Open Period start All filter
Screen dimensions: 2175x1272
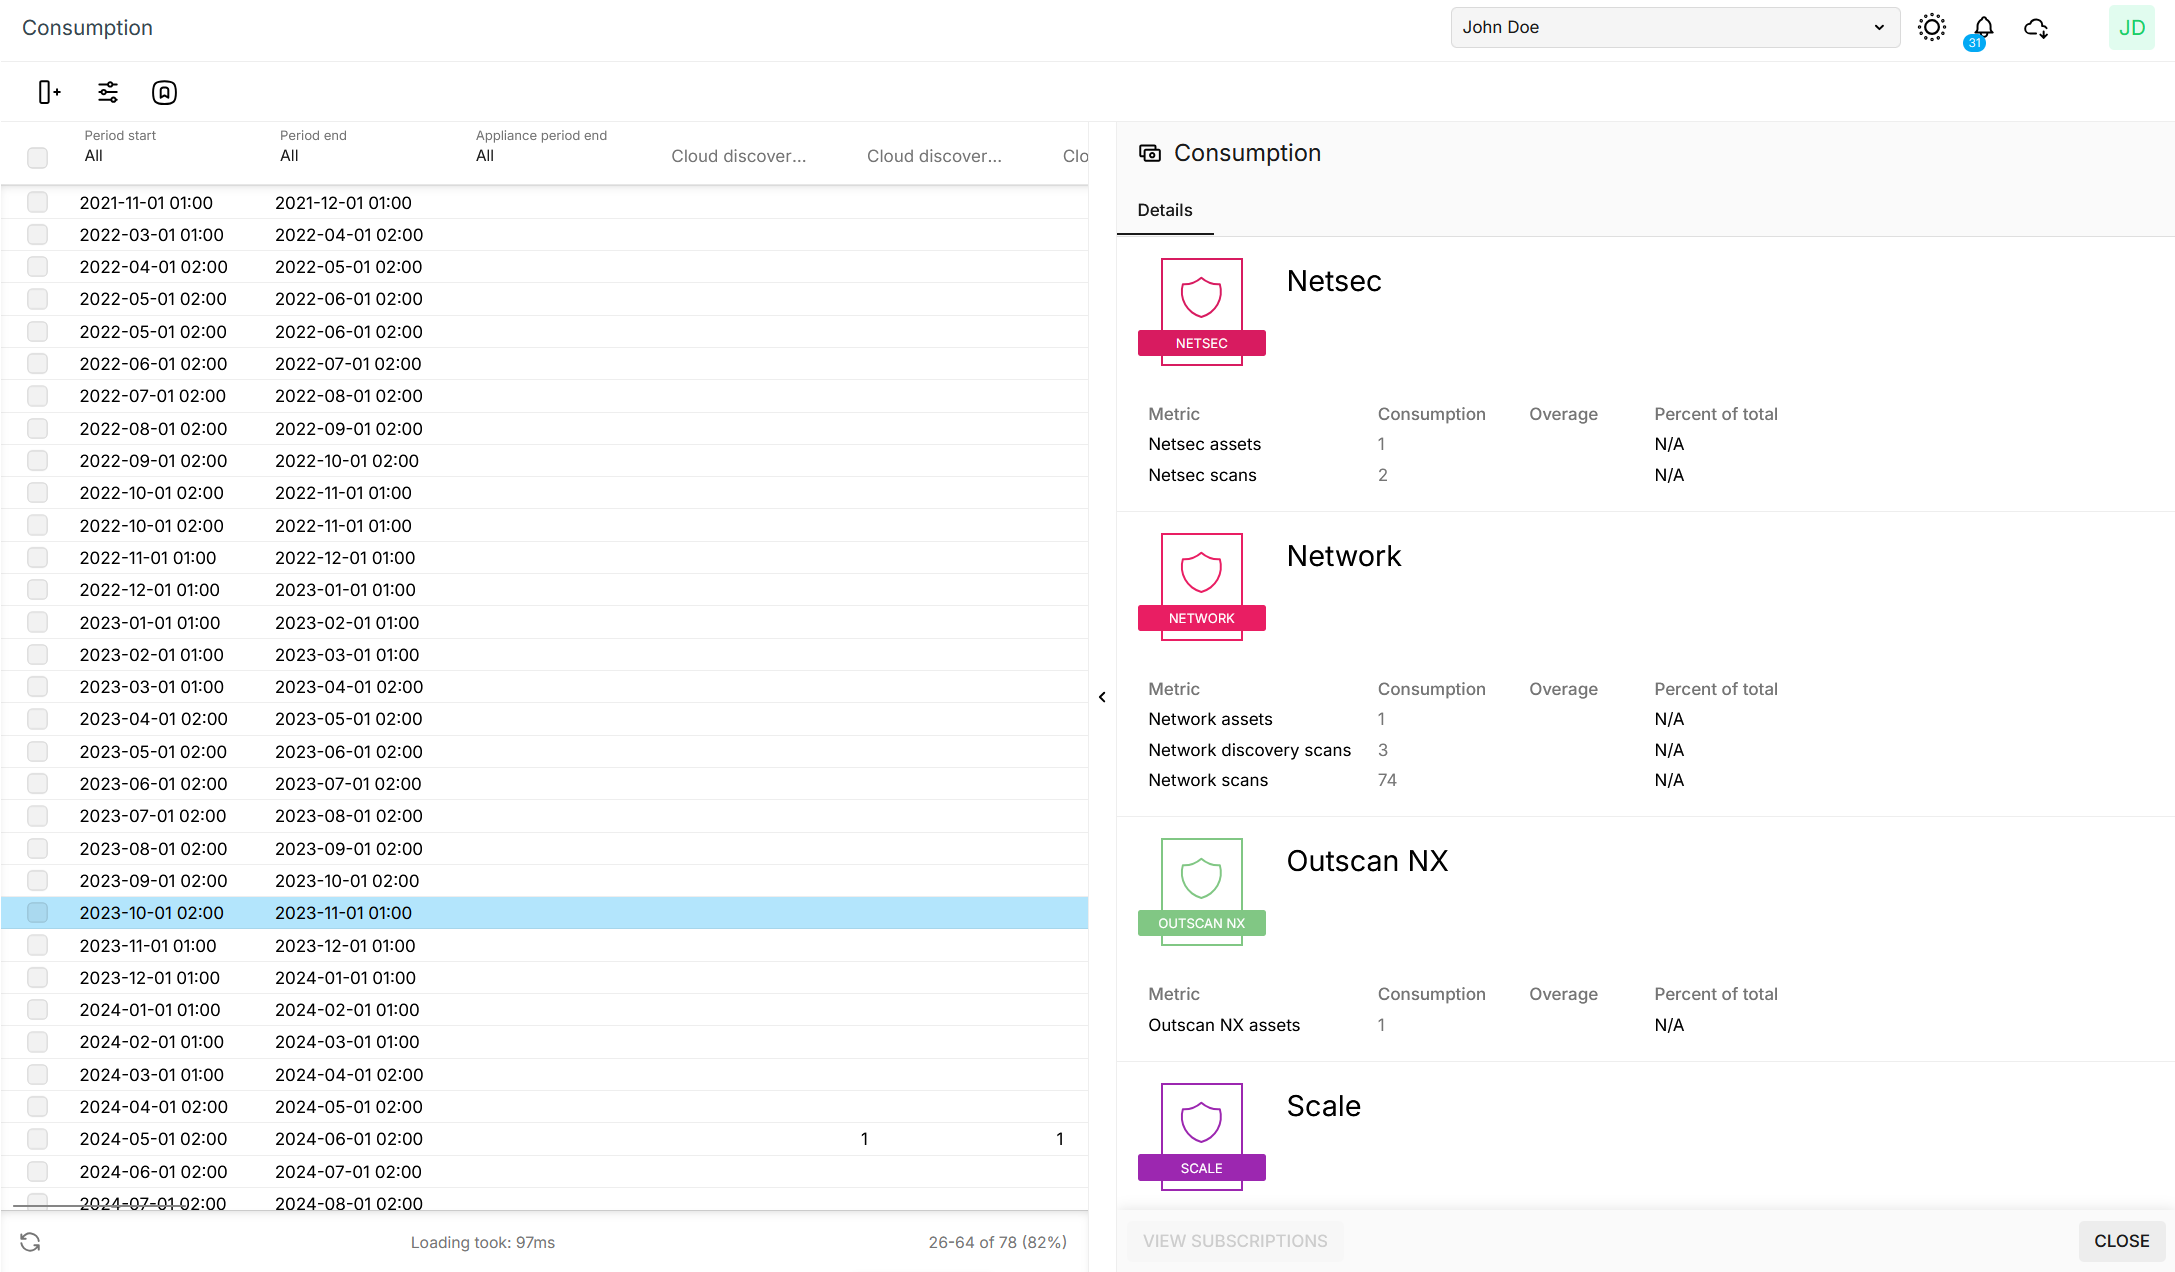tap(94, 156)
